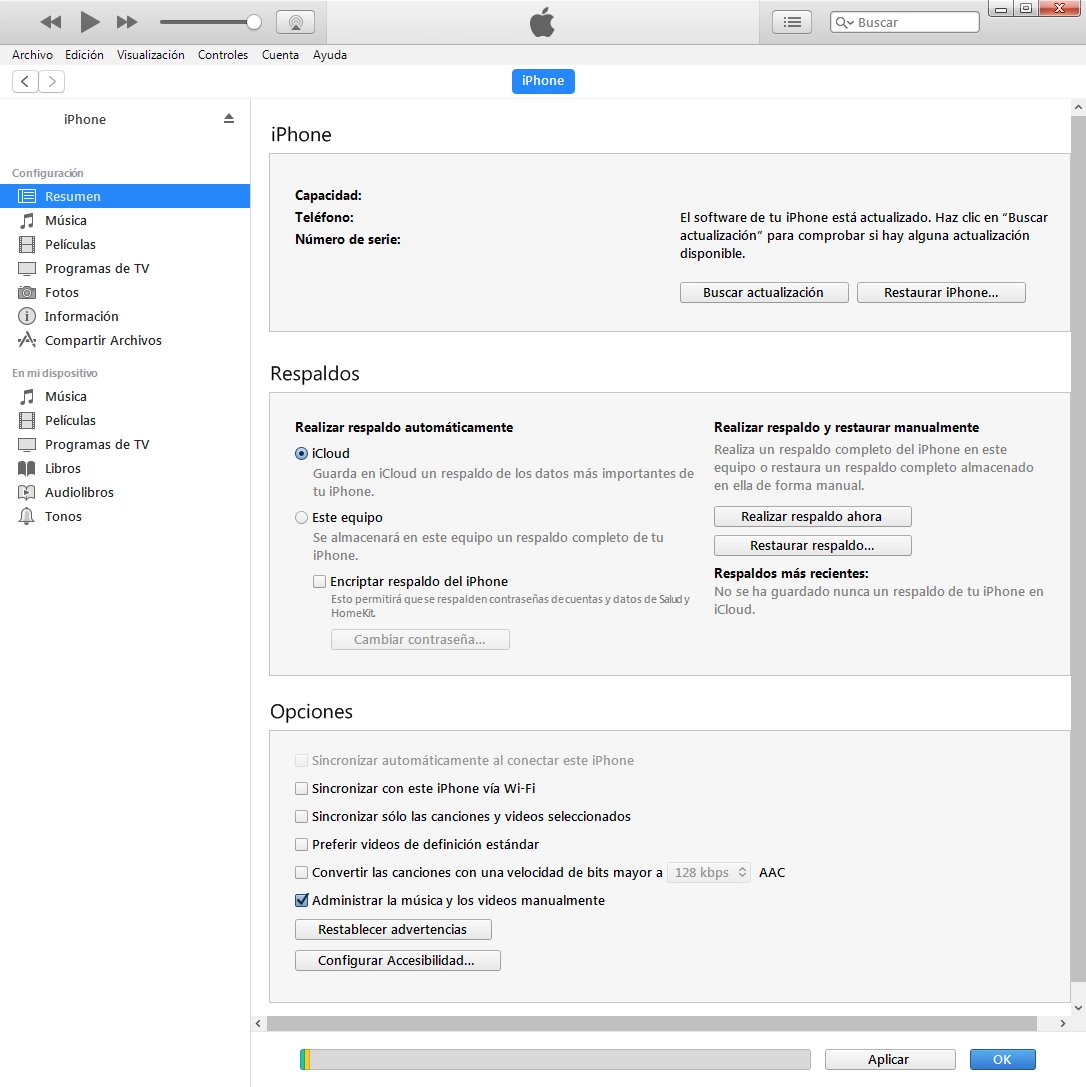Click the Realizar respaldo ahora button
This screenshot has height=1087, width=1086.
[x=812, y=517]
